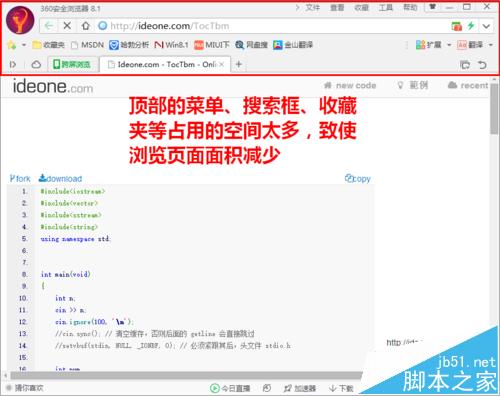Click the fork link
The image size is (500, 396).
(x=20, y=179)
